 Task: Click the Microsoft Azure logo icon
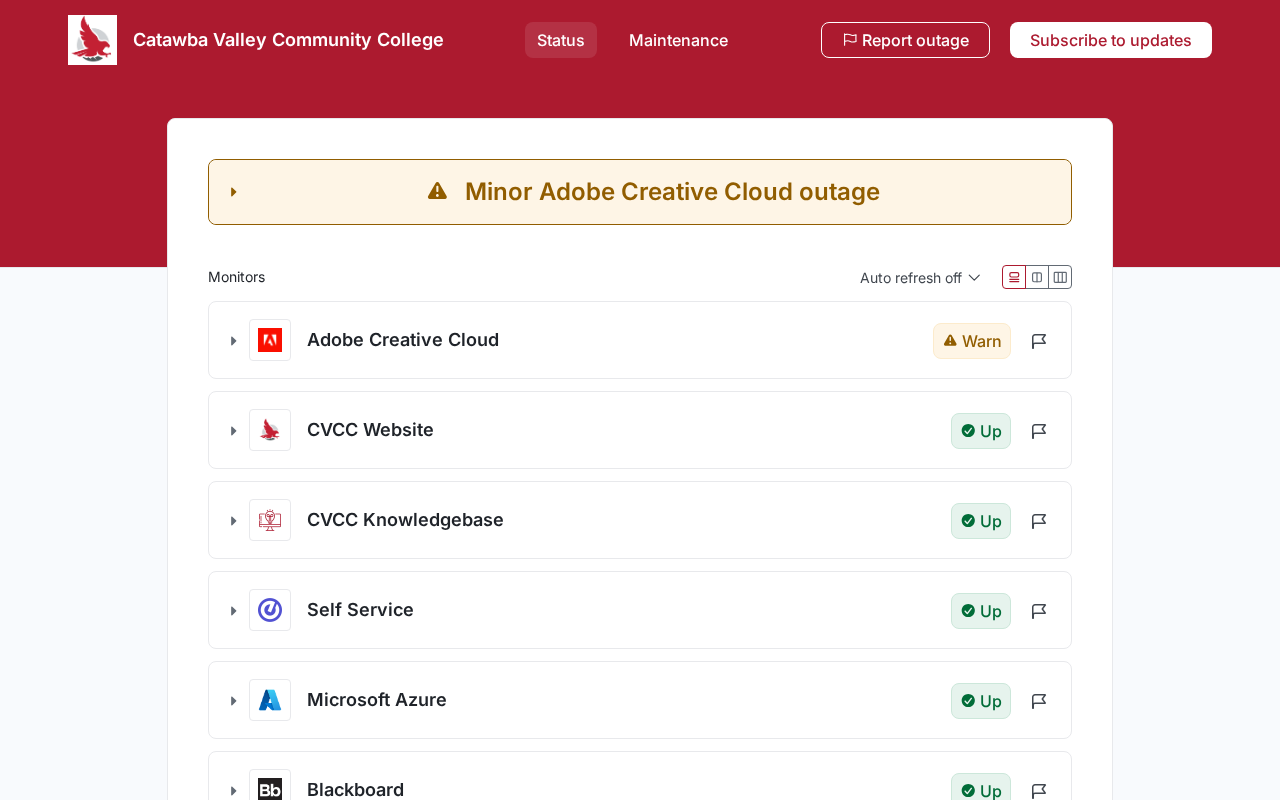pos(270,700)
